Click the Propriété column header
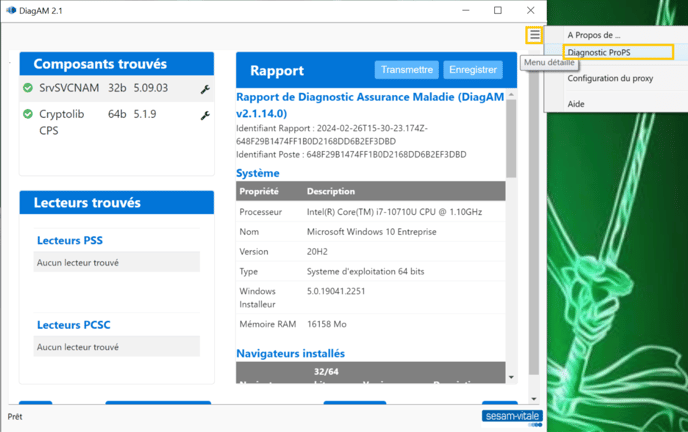 point(259,191)
